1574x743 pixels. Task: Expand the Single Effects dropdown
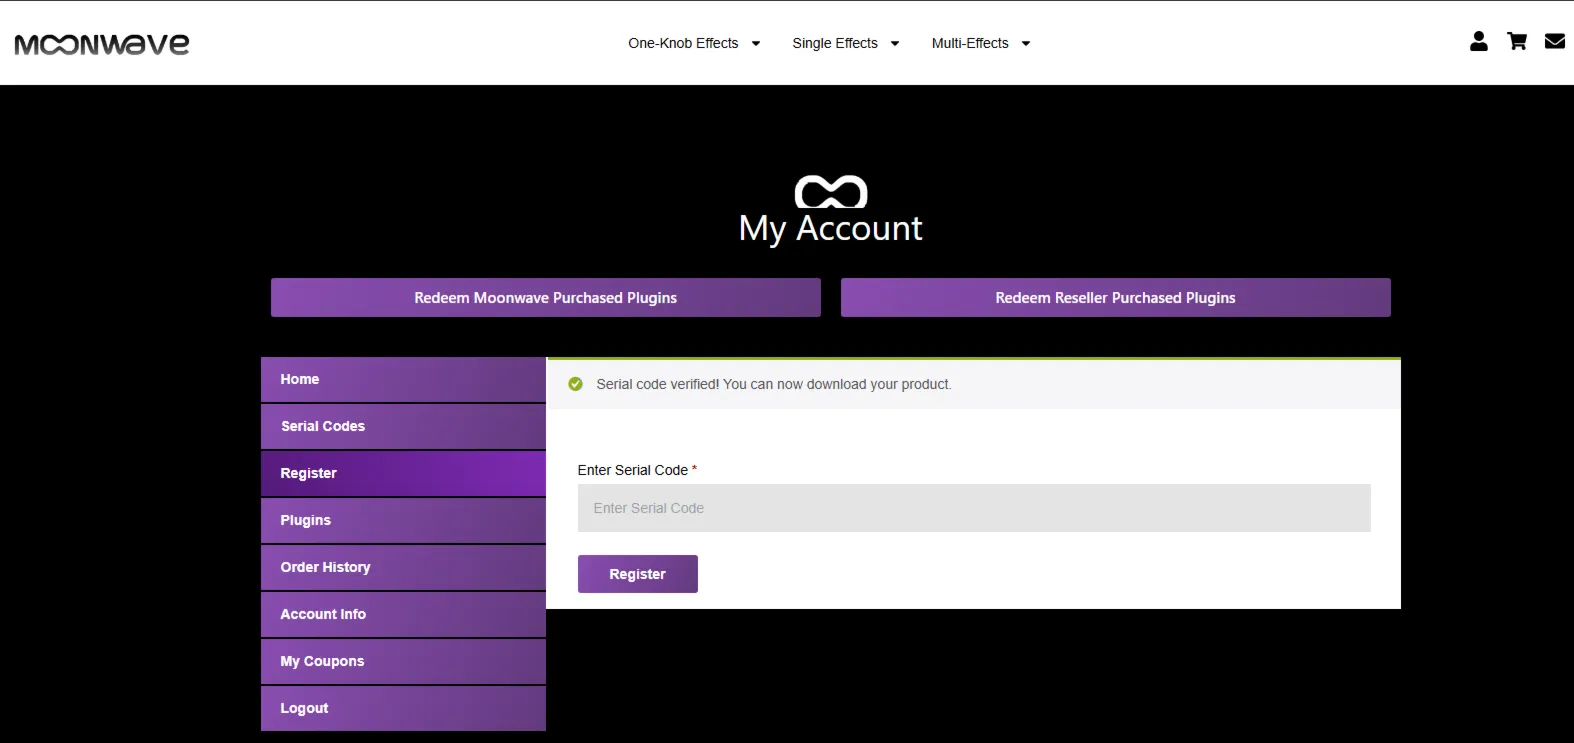[x=846, y=43]
